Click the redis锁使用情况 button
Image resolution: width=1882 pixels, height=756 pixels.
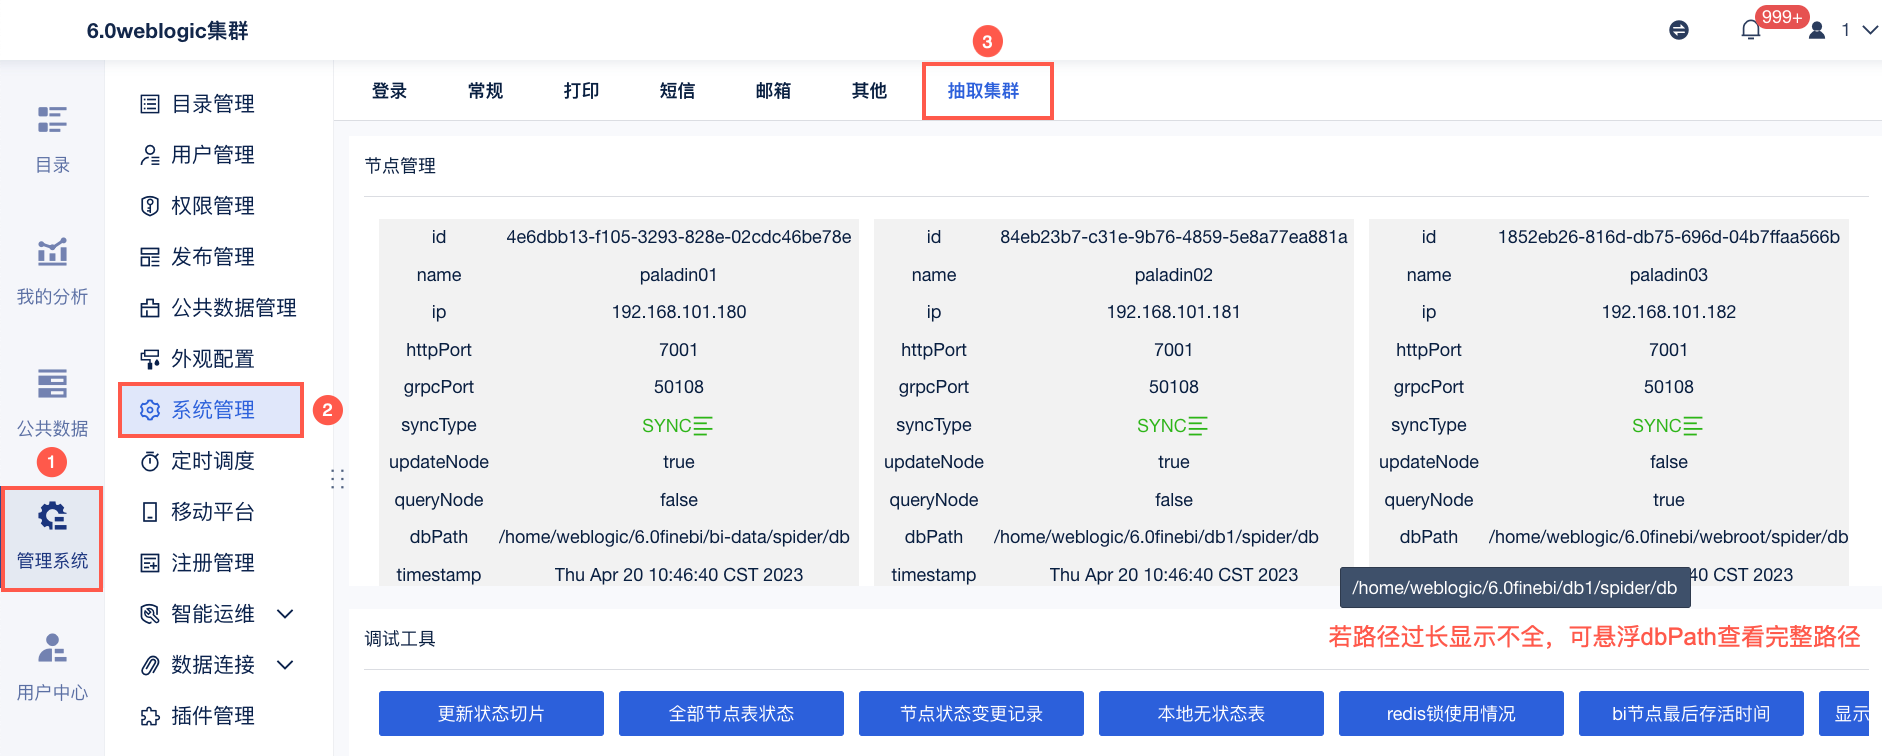point(1451,713)
